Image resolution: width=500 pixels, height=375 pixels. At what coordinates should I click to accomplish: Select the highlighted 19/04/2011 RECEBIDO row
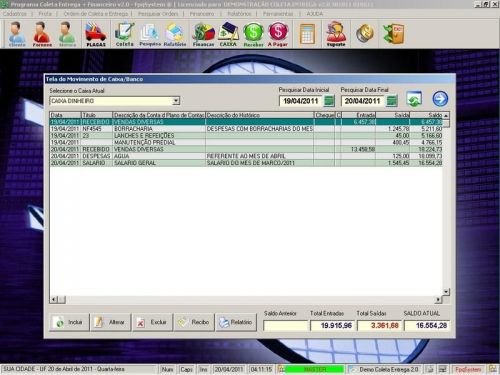pos(246,122)
